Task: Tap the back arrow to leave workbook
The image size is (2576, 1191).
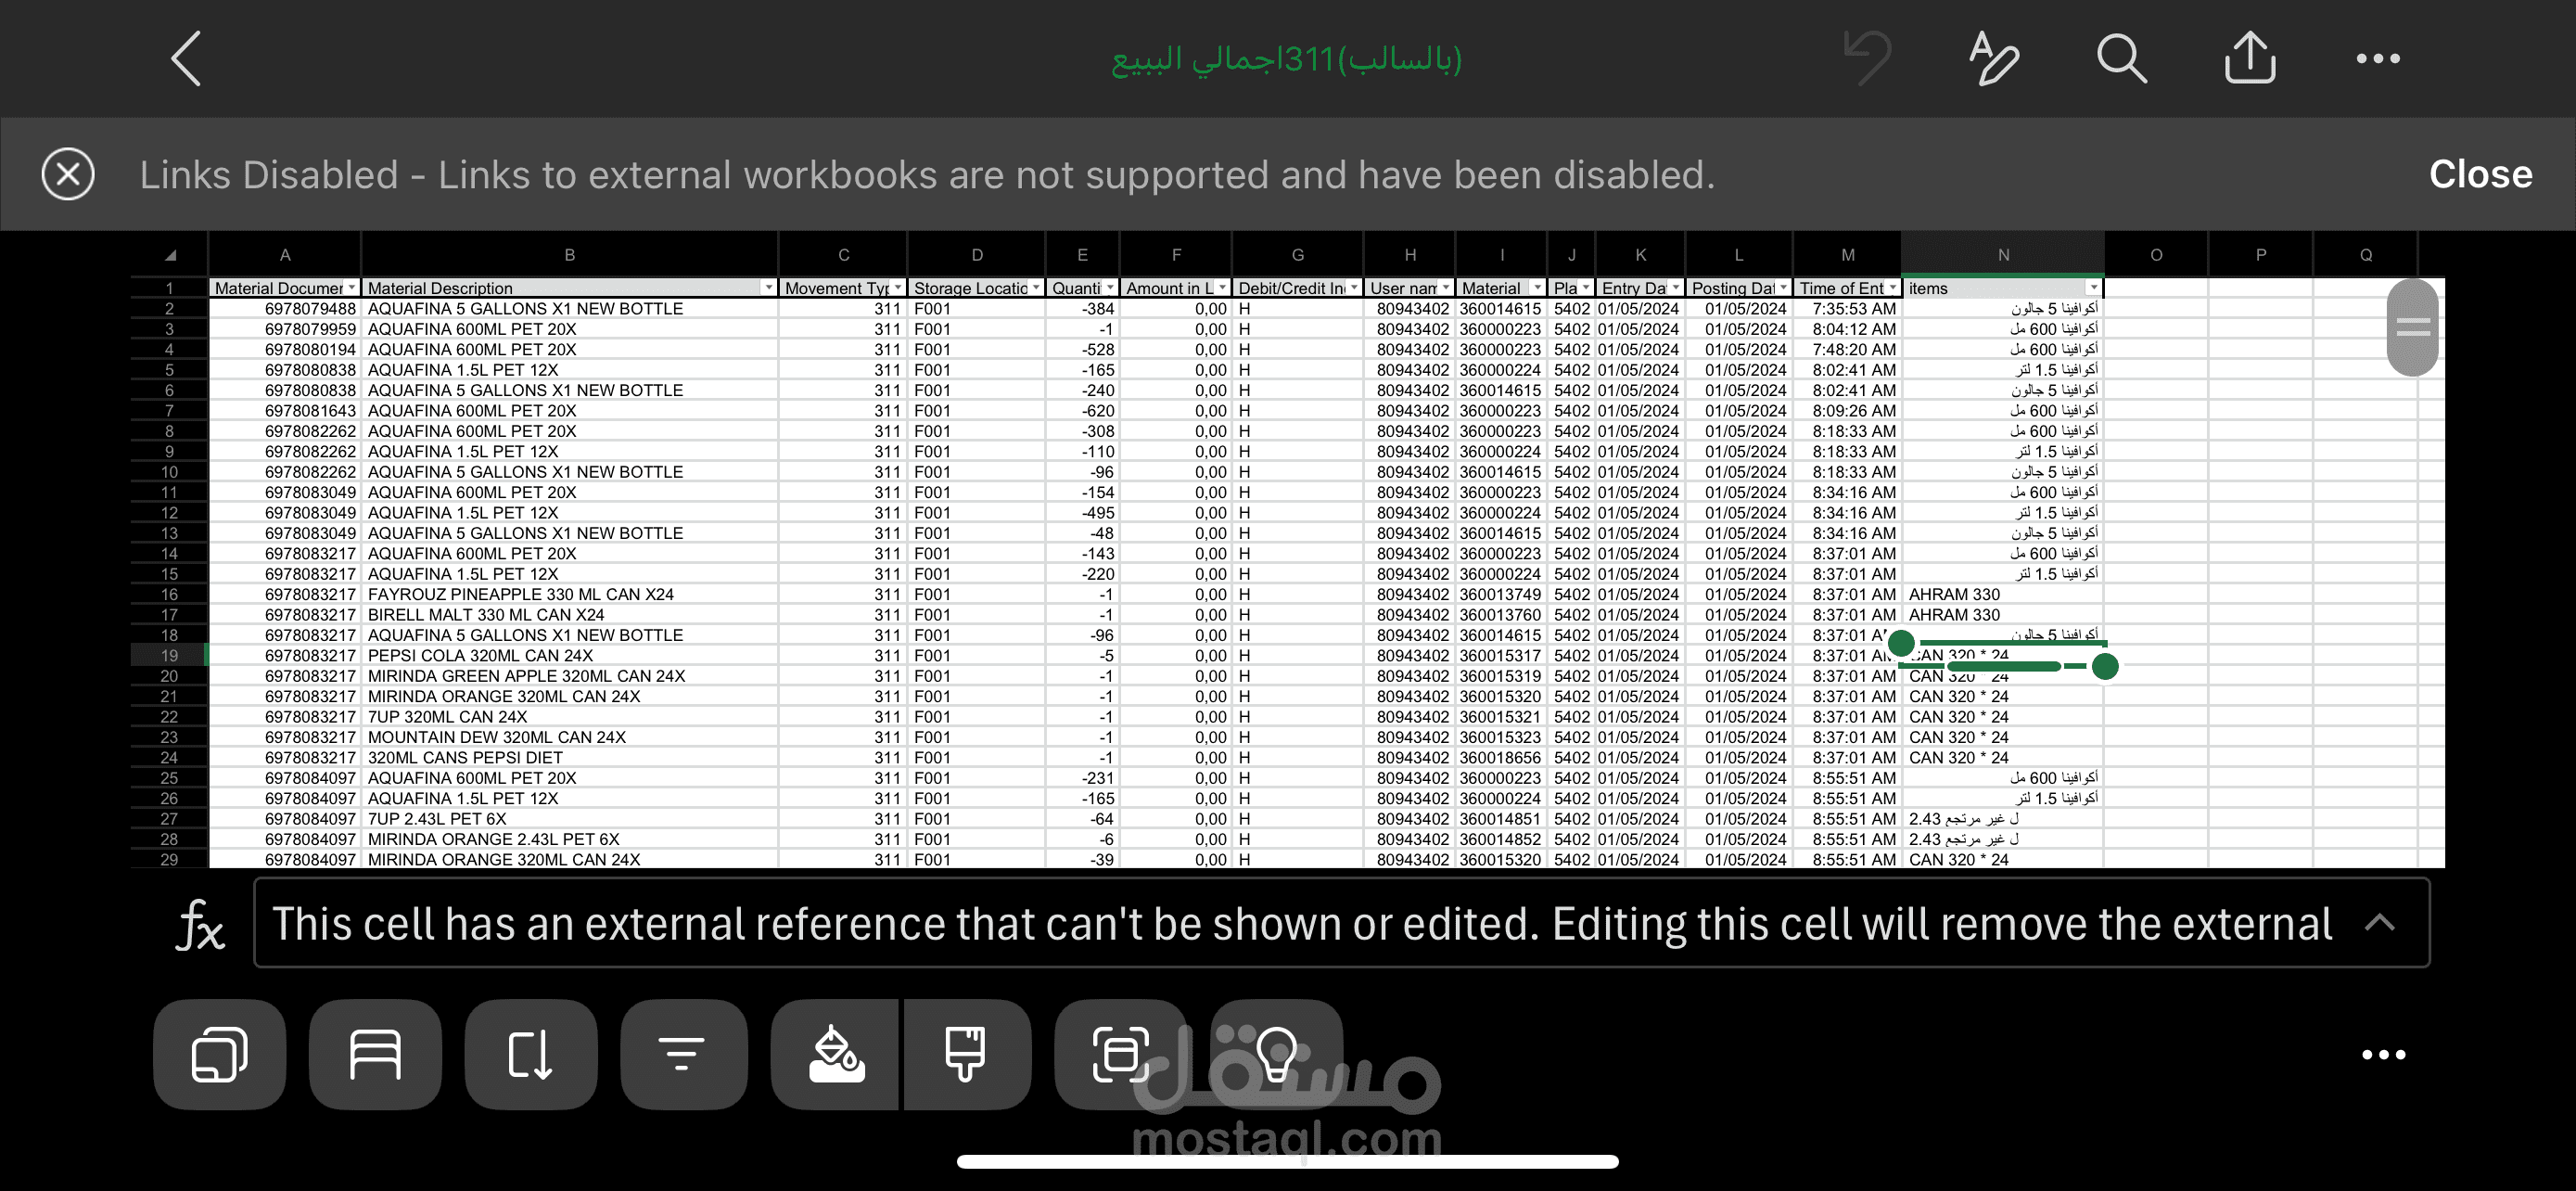Action: [186, 58]
